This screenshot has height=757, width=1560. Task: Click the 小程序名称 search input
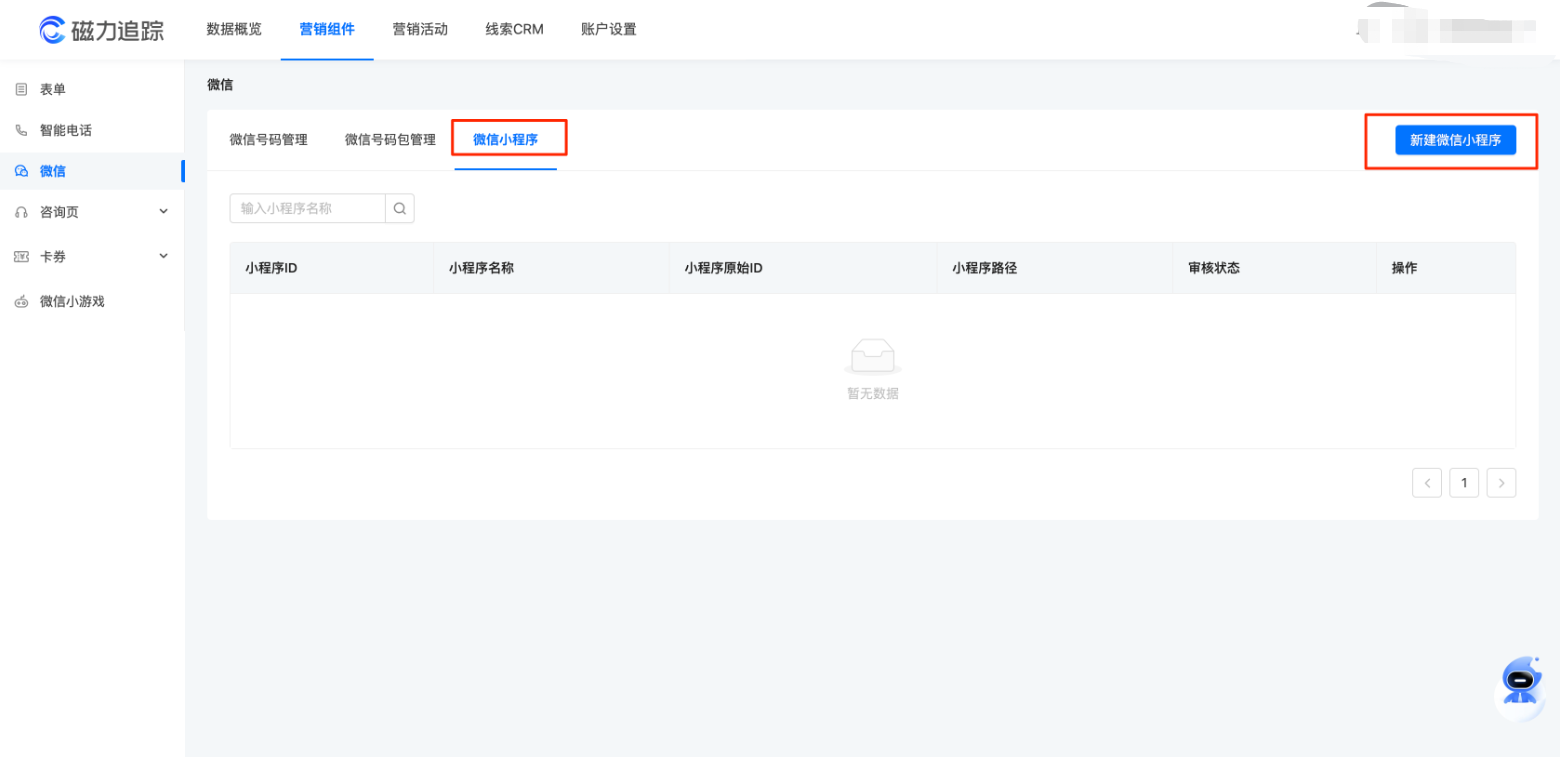coord(307,208)
